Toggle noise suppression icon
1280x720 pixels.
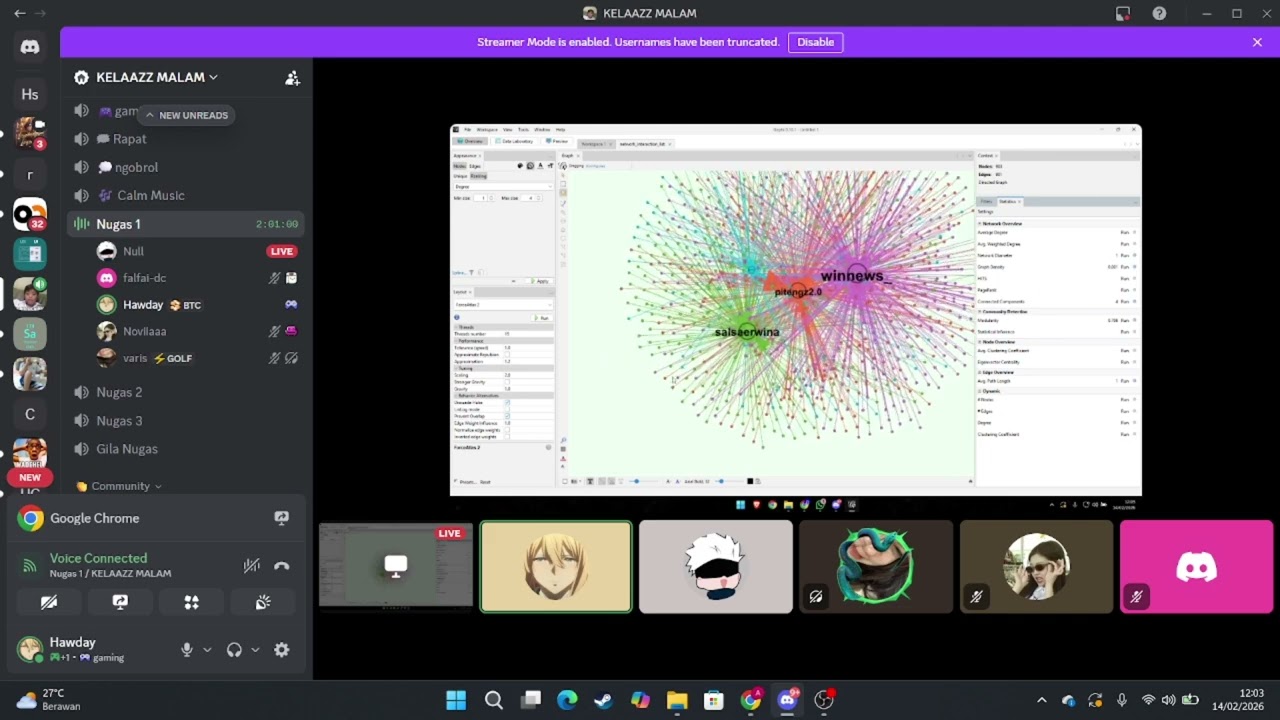(x=252, y=566)
